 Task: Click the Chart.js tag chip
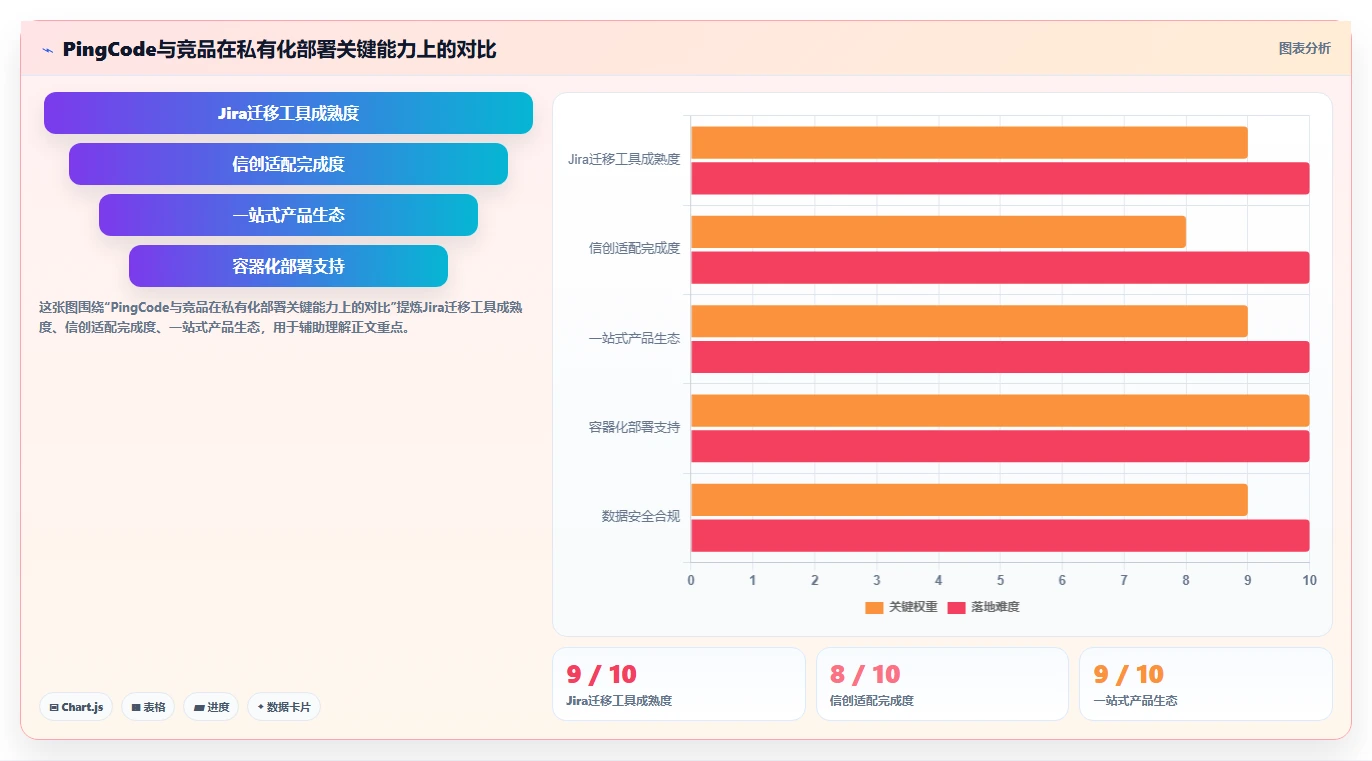click(76, 707)
